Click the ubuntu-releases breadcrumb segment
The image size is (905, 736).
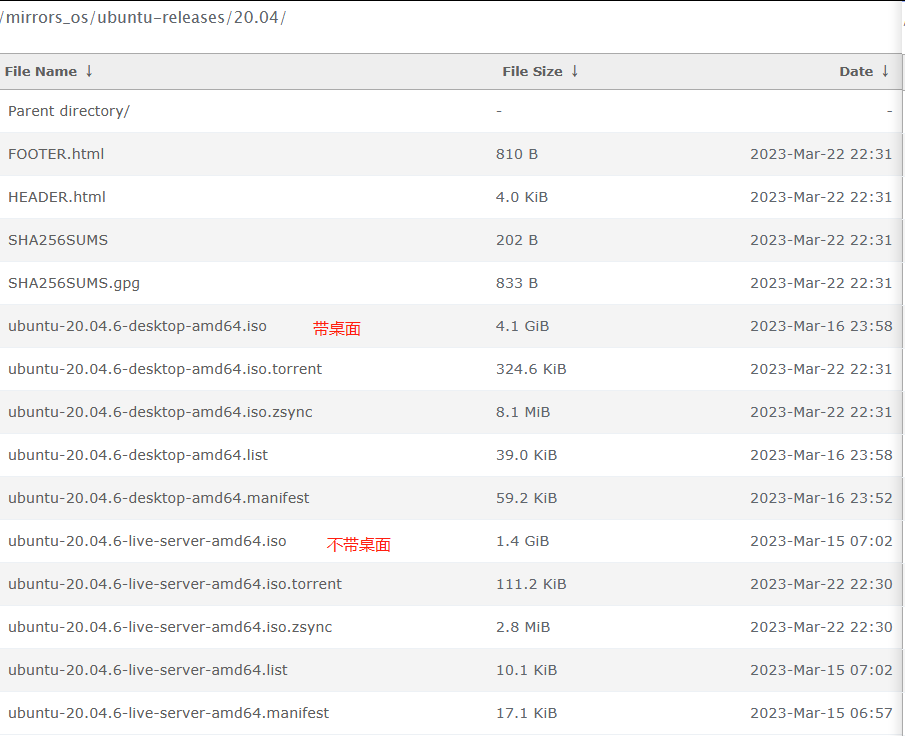click(x=161, y=17)
